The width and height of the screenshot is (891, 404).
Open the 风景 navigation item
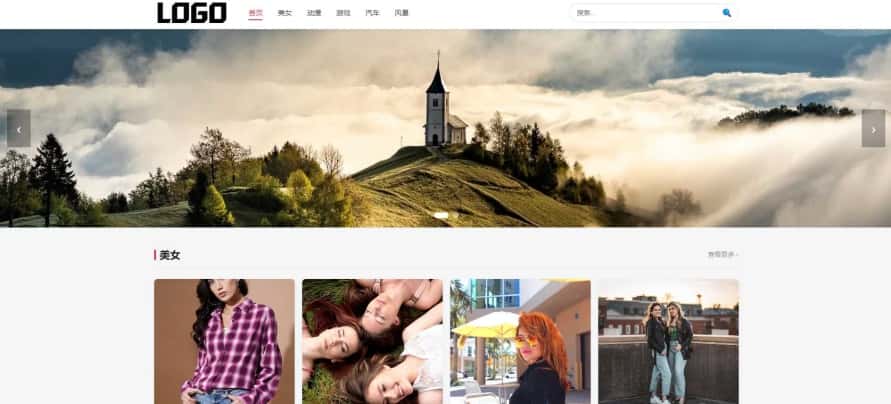point(402,13)
